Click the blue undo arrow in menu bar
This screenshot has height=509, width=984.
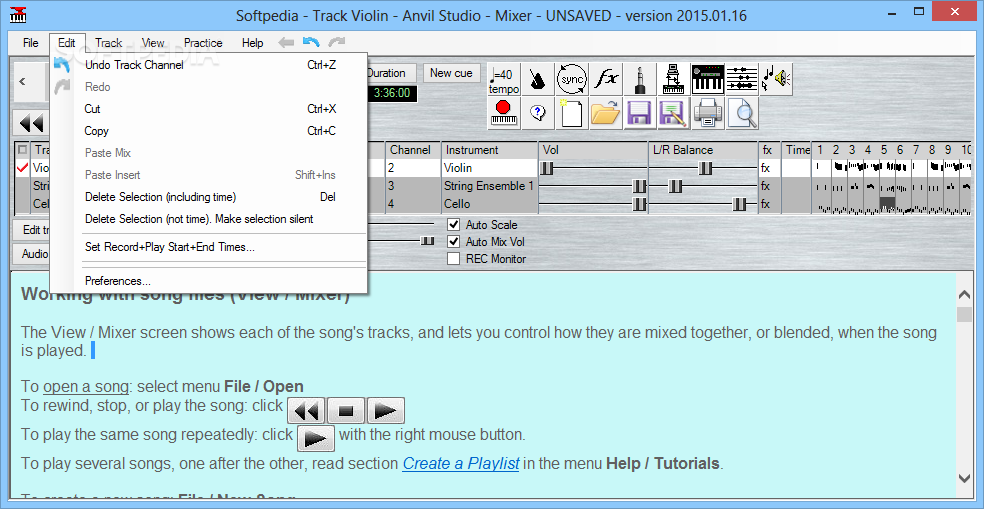[x=311, y=43]
